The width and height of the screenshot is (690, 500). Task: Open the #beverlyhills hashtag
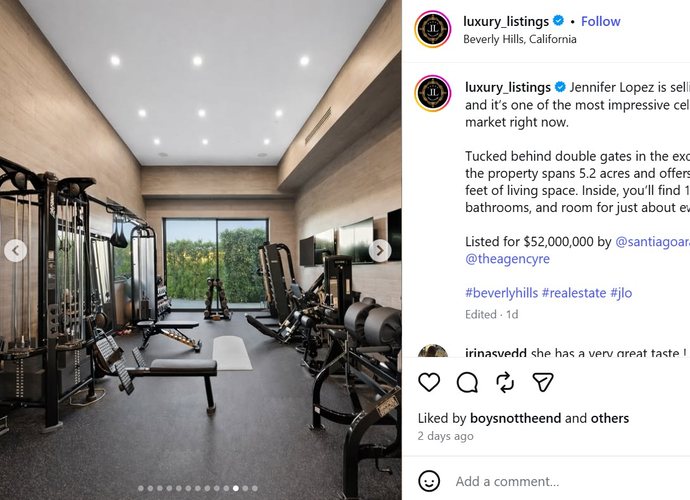click(502, 293)
